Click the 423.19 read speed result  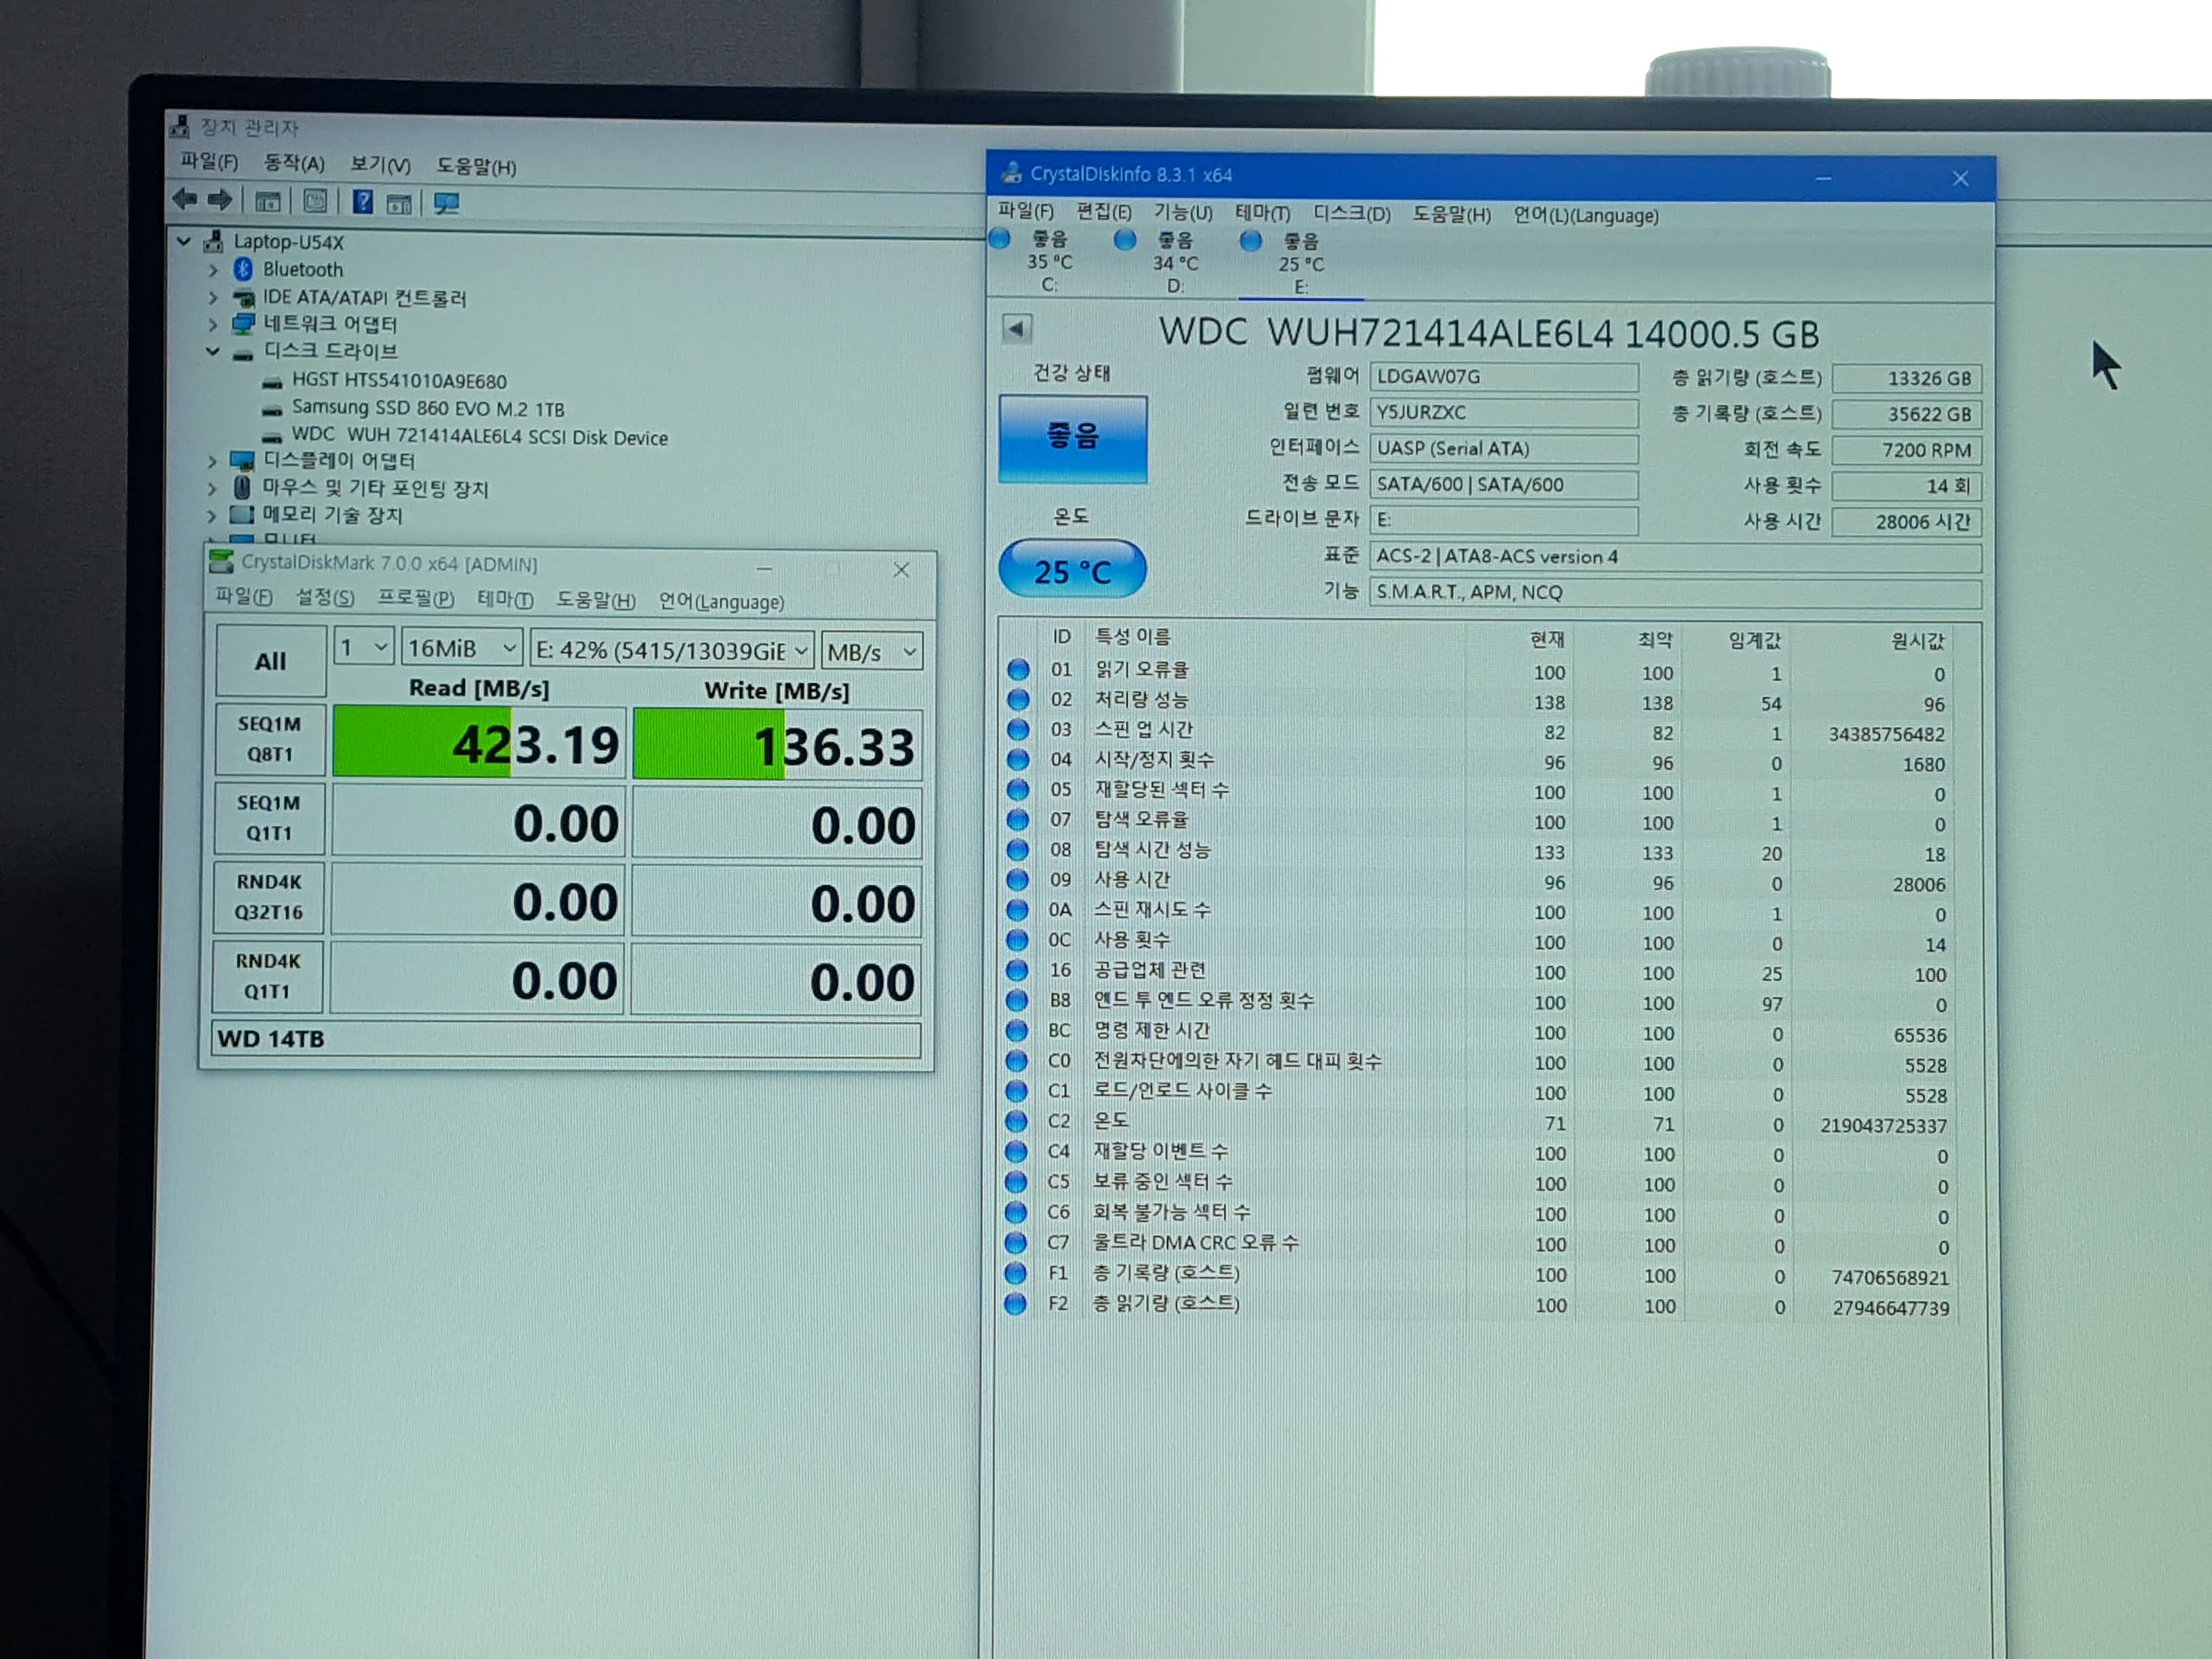[x=479, y=743]
